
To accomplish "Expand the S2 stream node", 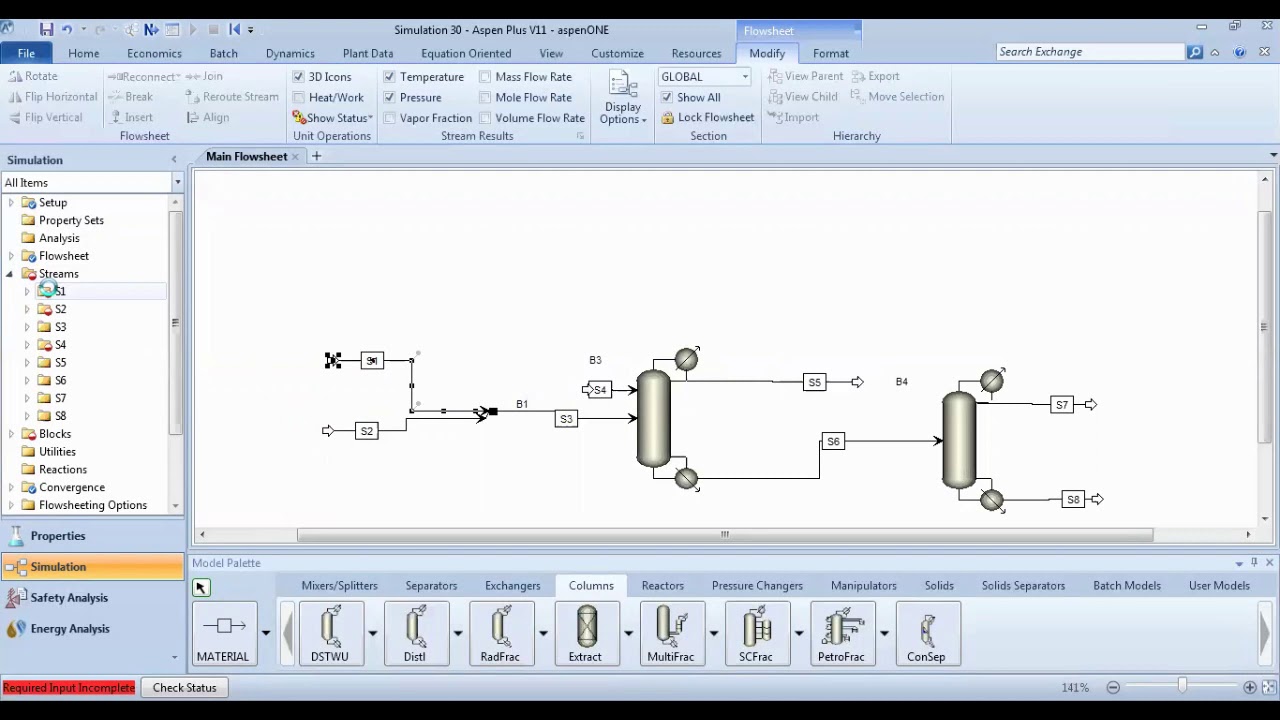I will point(27,310).
